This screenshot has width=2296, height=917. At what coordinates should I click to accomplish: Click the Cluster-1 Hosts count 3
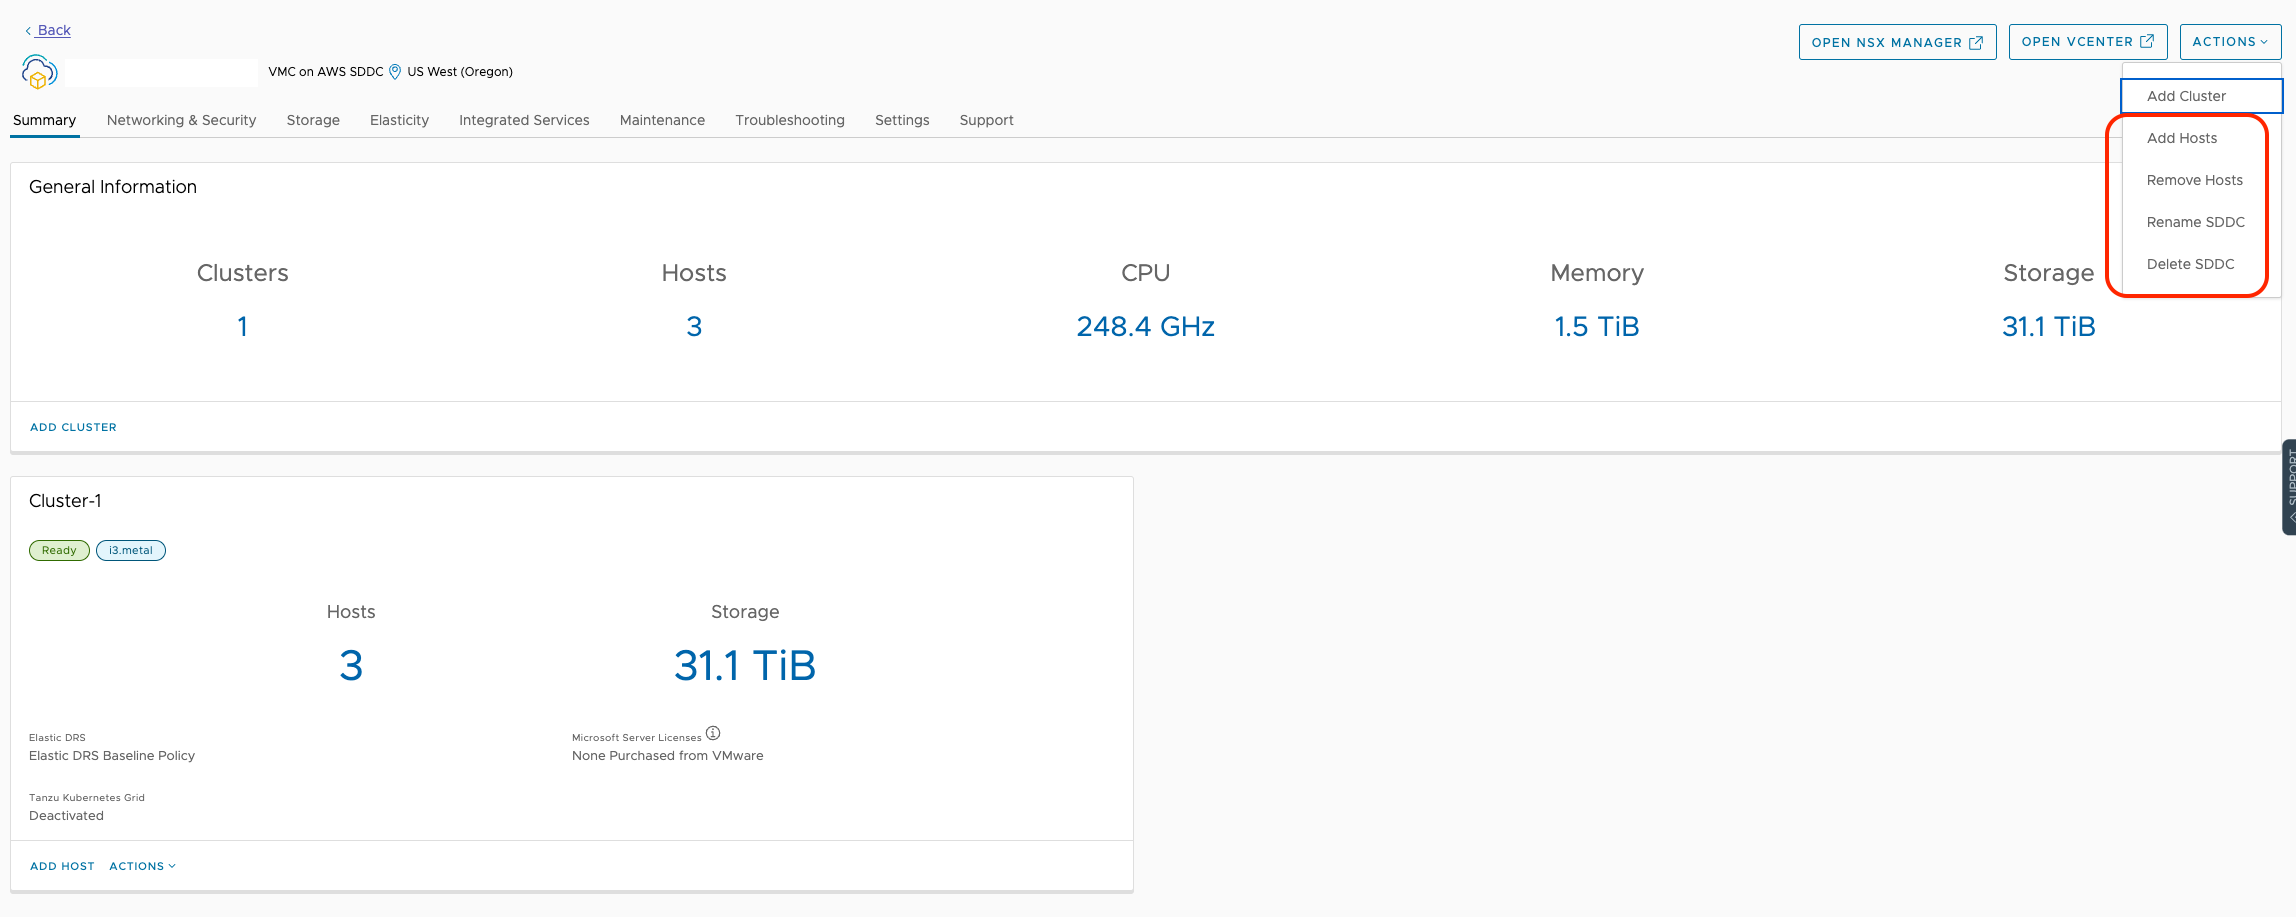[x=351, y=665]
